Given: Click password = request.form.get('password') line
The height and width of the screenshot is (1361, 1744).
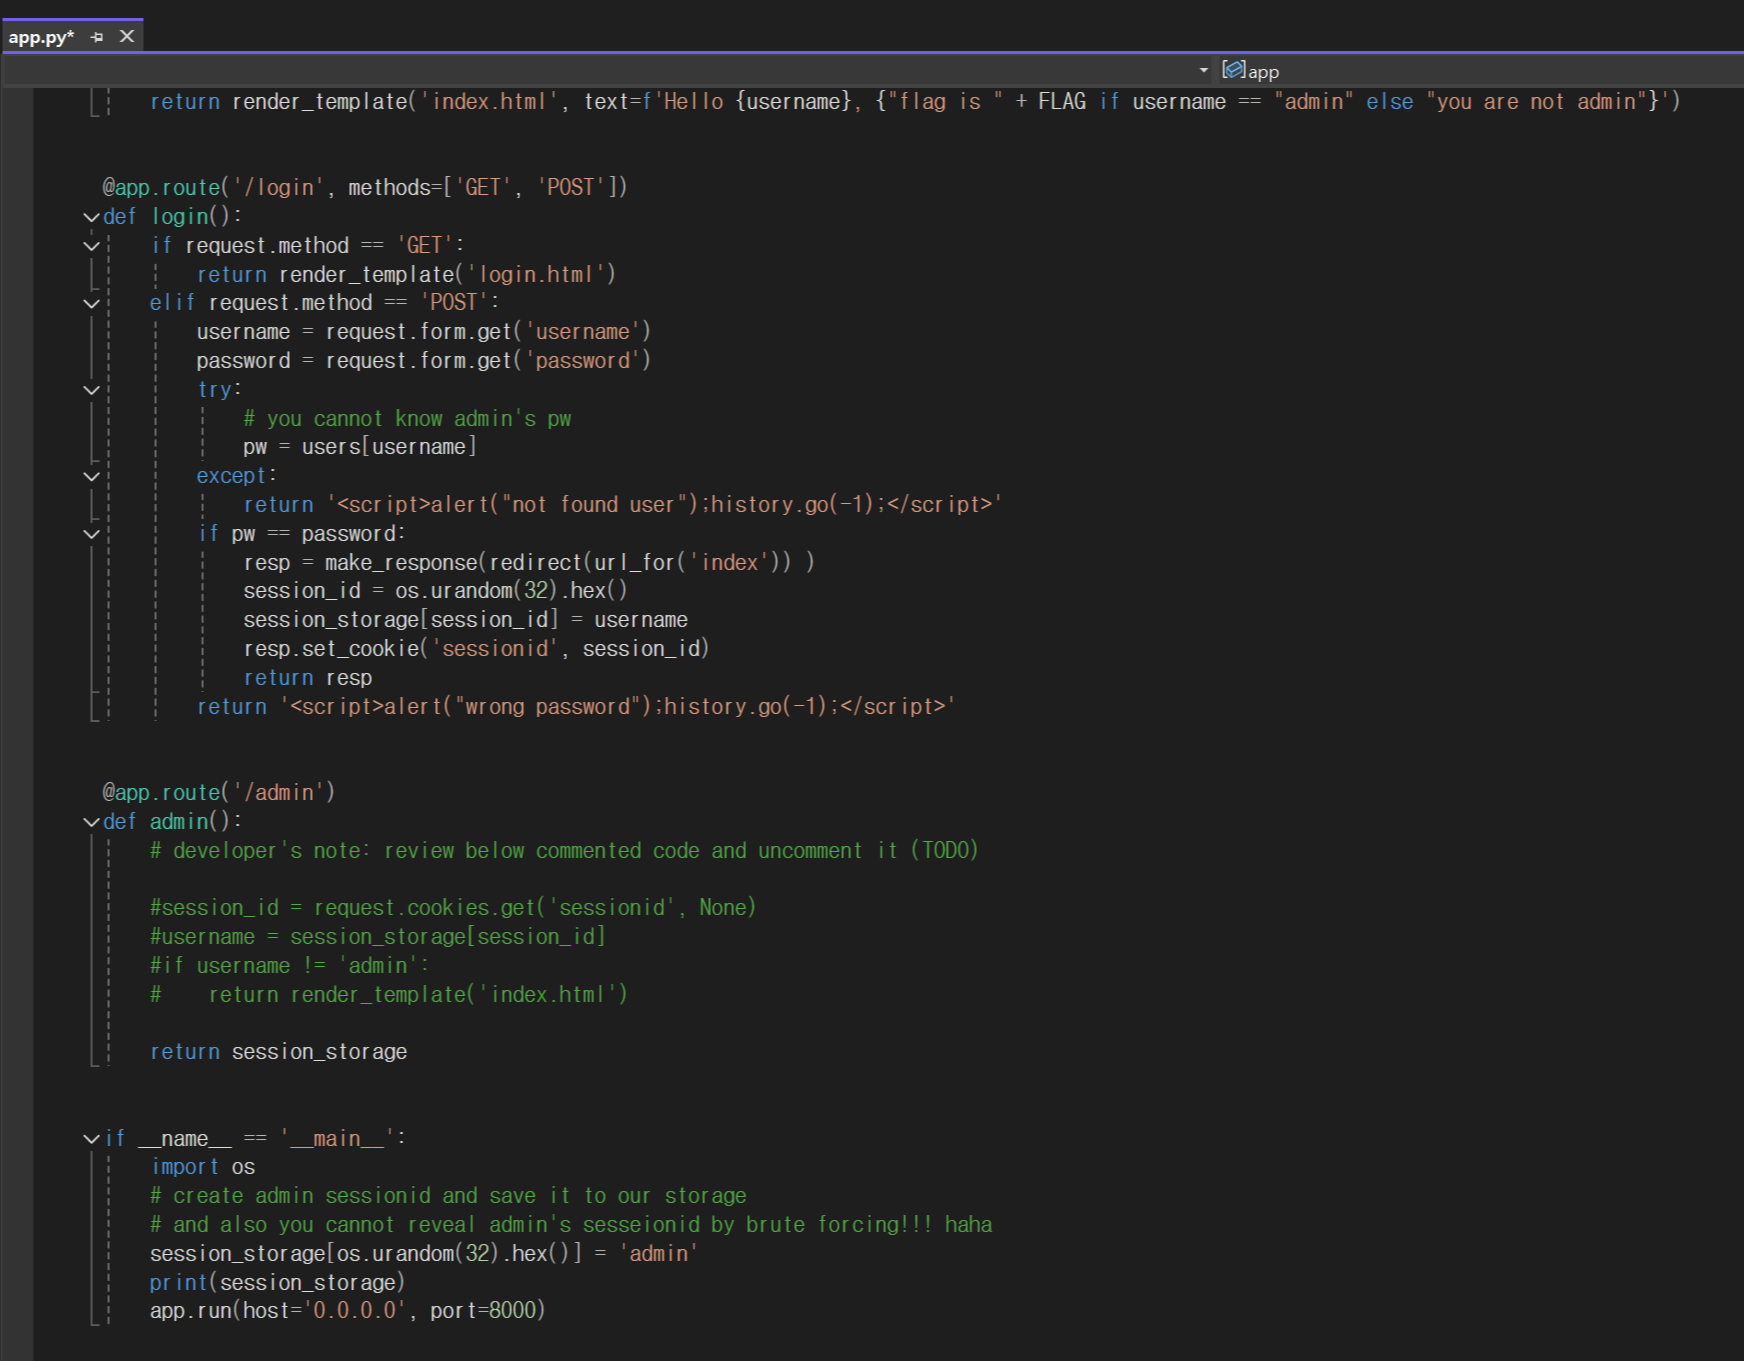Looking at the screenshot, I should click(x=424, y=361).
